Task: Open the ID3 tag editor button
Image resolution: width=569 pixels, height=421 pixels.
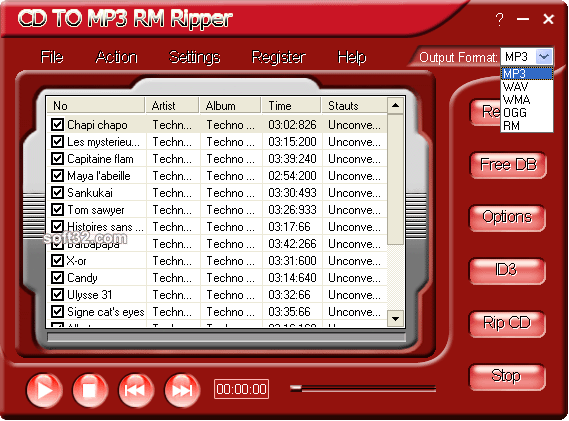Action: 507,270
